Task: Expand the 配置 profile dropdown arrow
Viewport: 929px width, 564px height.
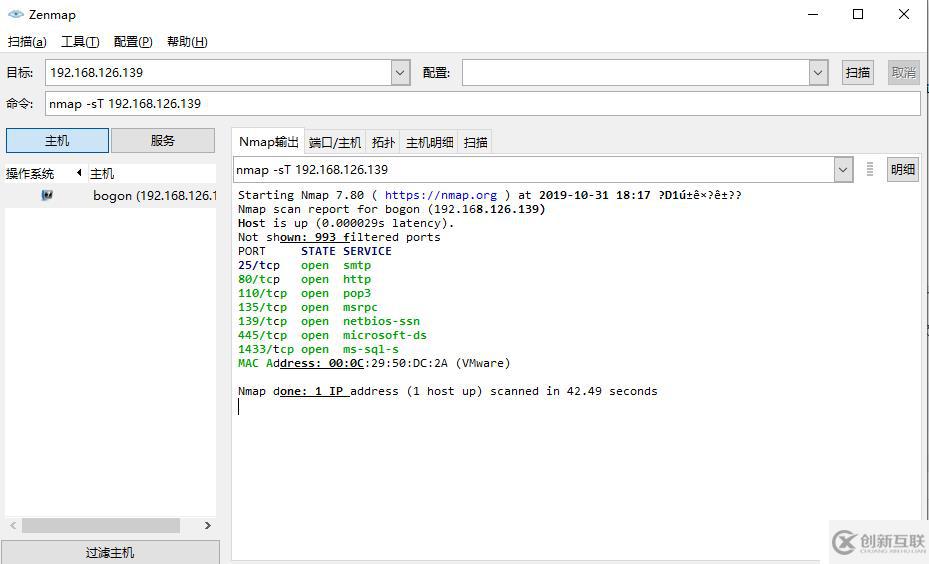Action: tap(818, 73)
